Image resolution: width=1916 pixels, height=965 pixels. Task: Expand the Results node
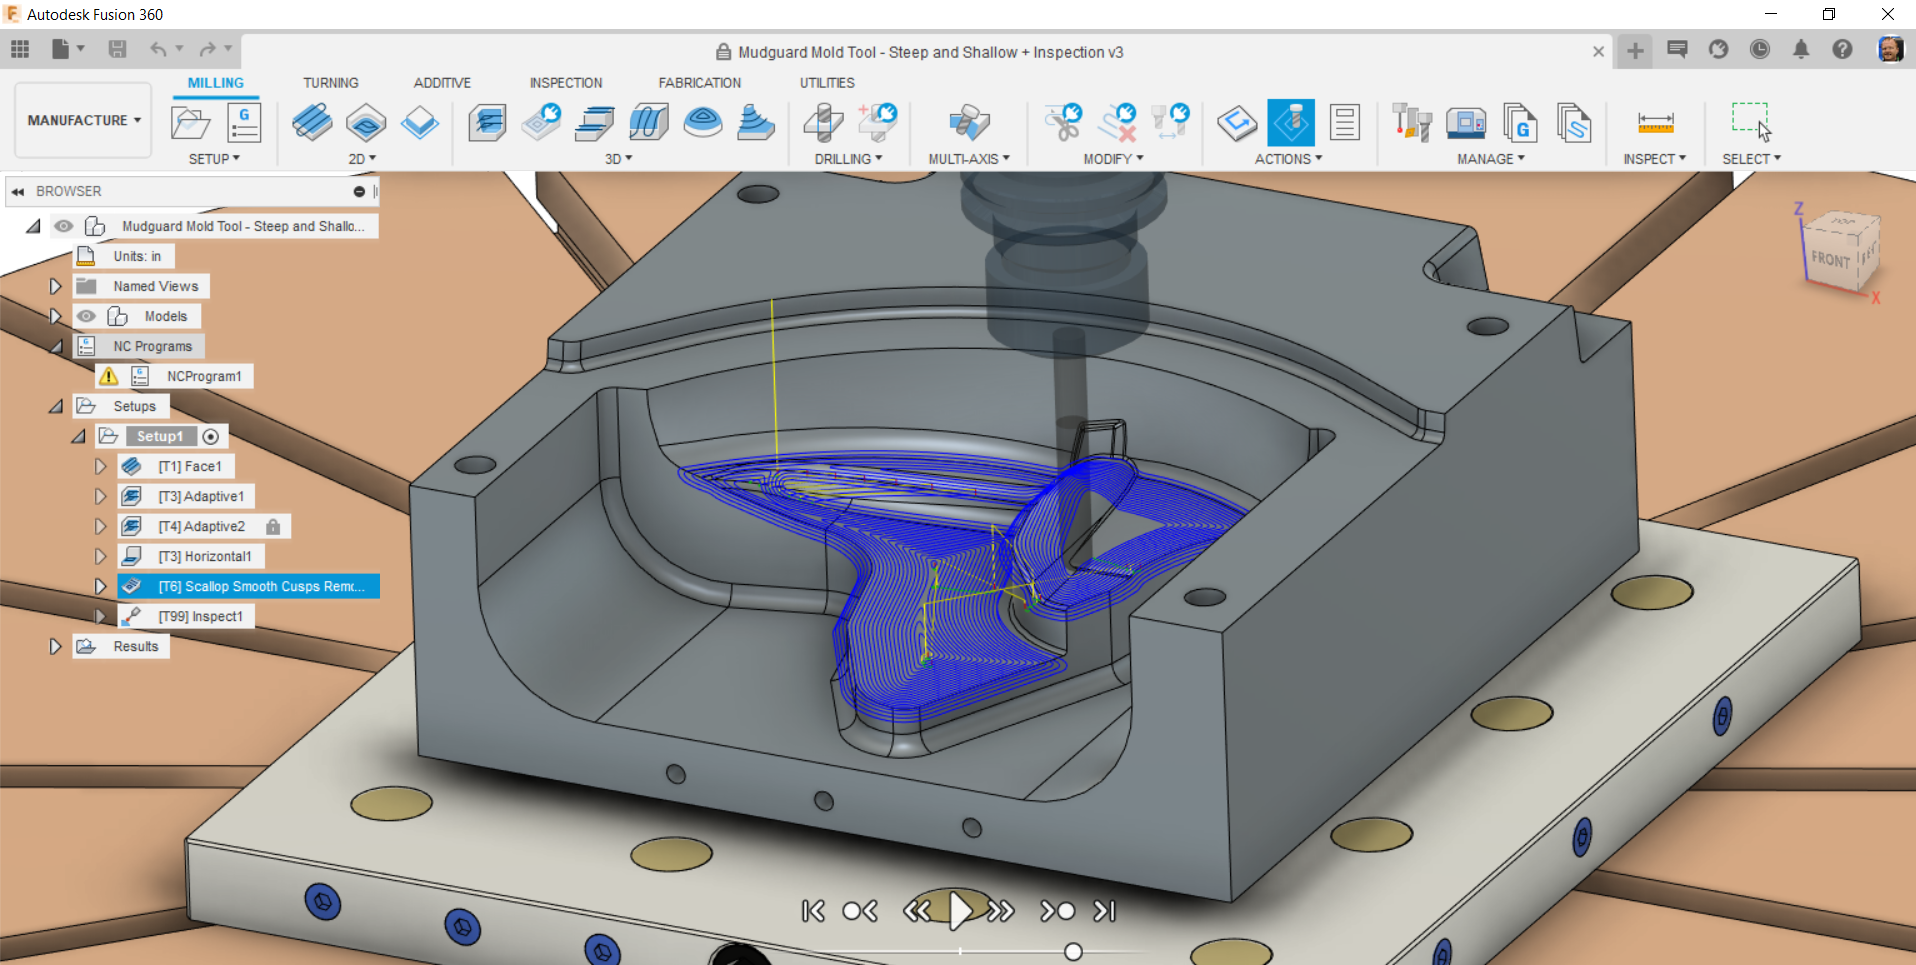[56, 646]
